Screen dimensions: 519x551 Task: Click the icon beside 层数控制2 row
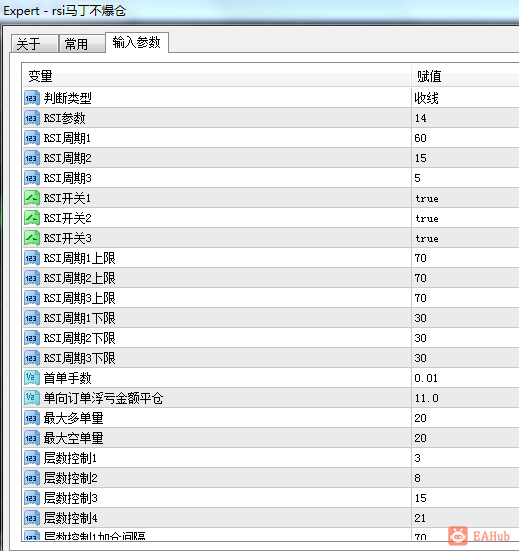(x=32, y=478)
